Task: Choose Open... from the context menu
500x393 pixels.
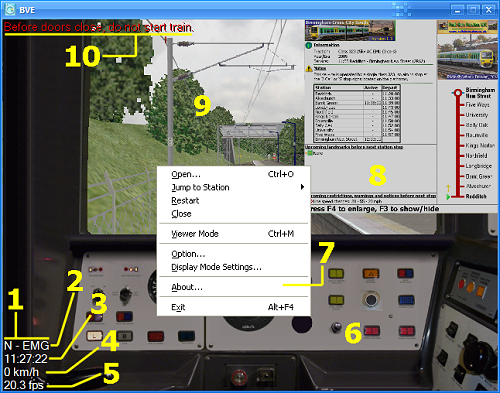Action: pyautogui.click(x=233, y=174)
